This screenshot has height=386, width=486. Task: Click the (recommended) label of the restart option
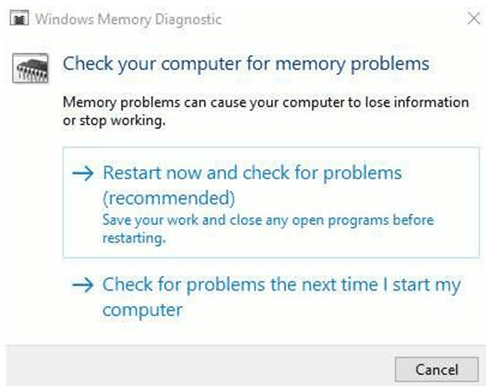point(169,198)
